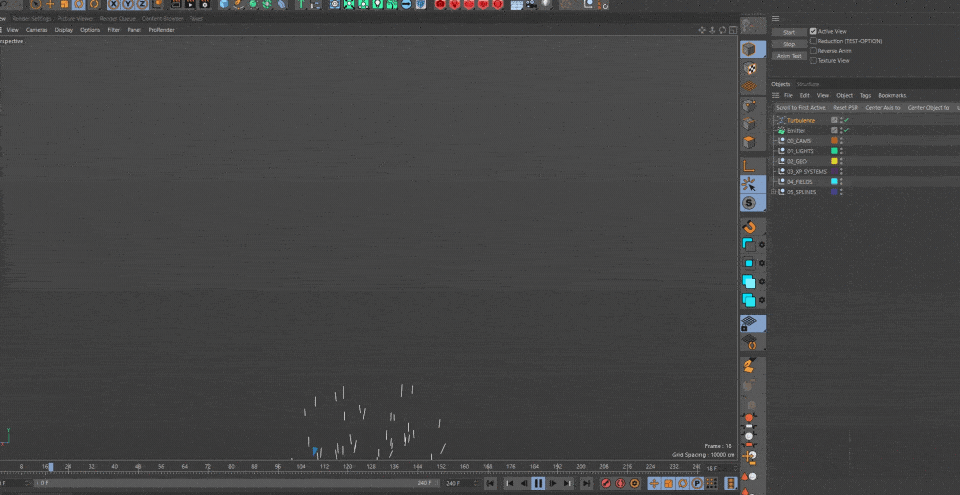Screen dimensions: 960x495
Task: Click the Center Axis to button
Action: (x=882, y=108)
